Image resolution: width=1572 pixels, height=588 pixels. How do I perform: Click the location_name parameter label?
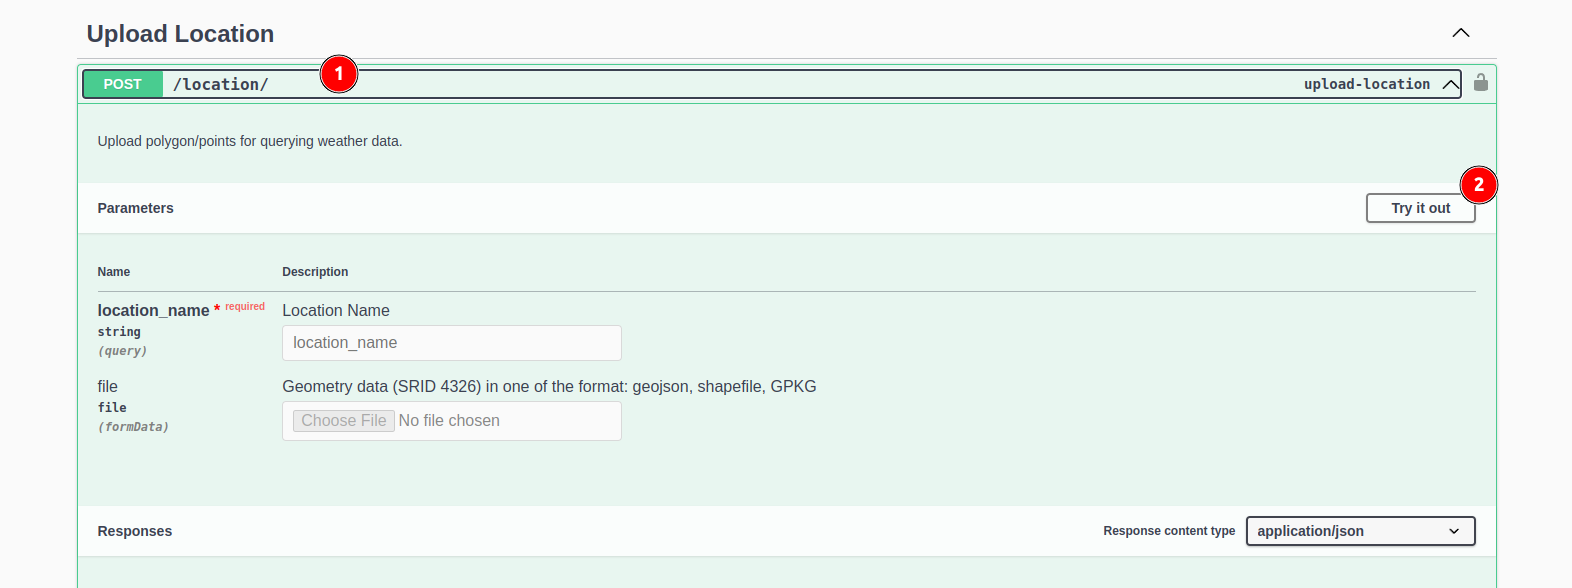click(153, 311)
